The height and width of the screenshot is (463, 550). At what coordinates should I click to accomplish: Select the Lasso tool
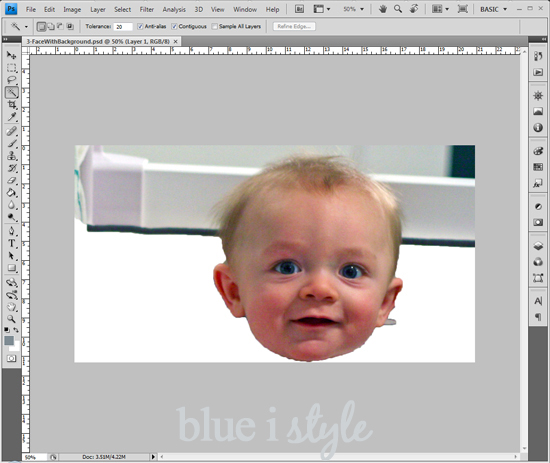click(12, 80)
